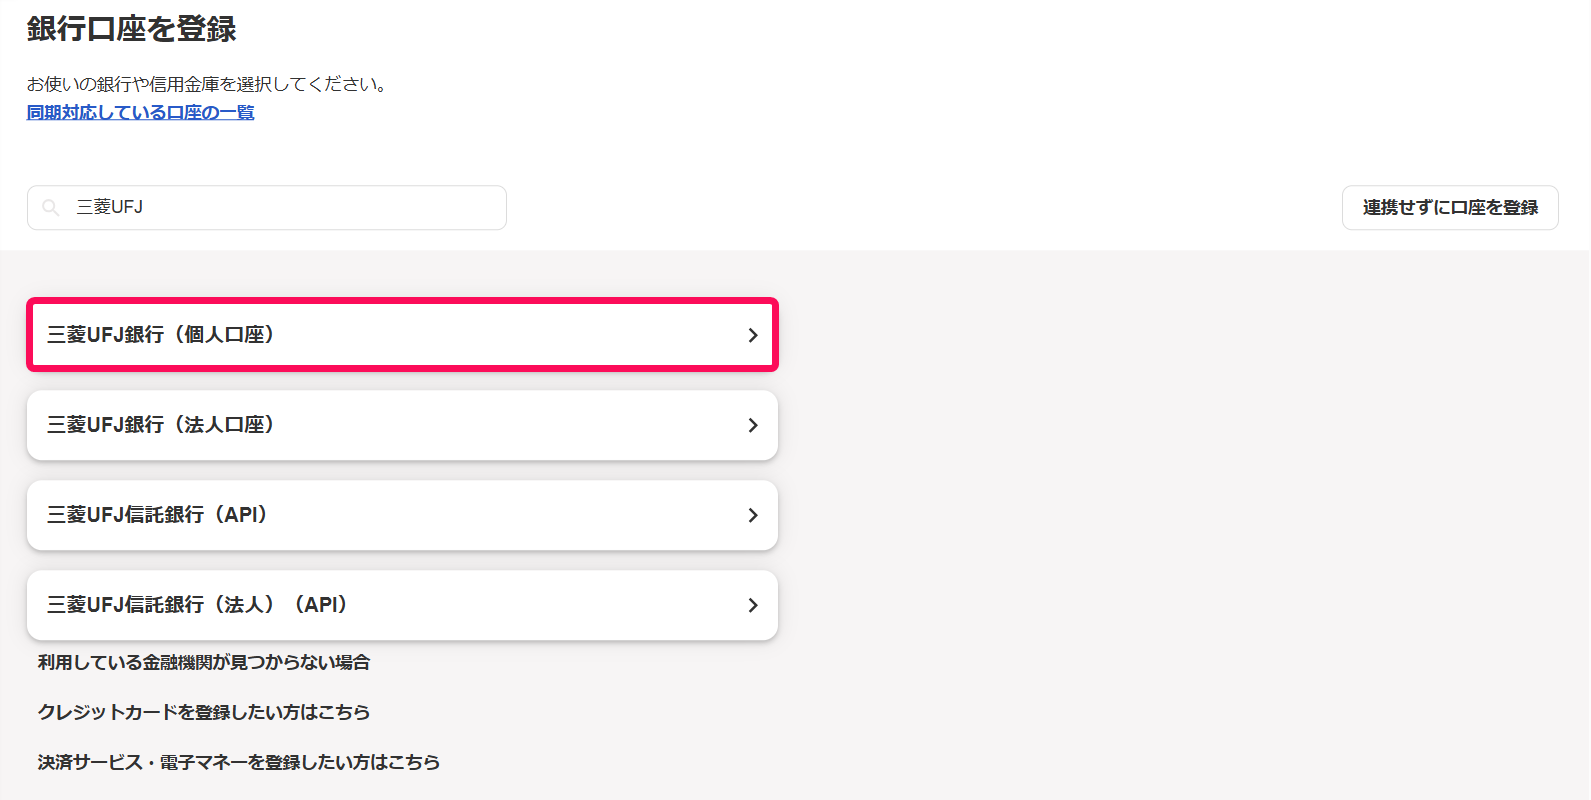Click chevron arrow for 三菱UFJ信託銀行（API）

coord(753,515)
